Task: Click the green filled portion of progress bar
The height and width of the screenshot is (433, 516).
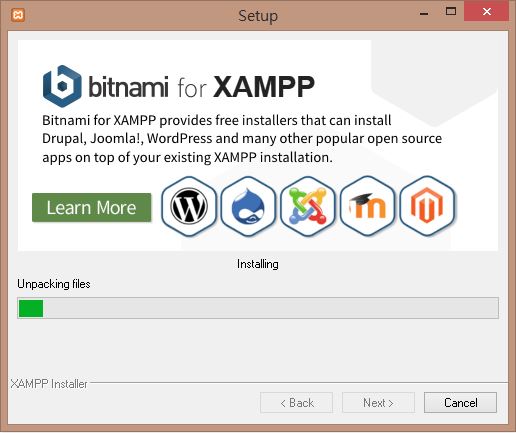Action: point(31,308)
